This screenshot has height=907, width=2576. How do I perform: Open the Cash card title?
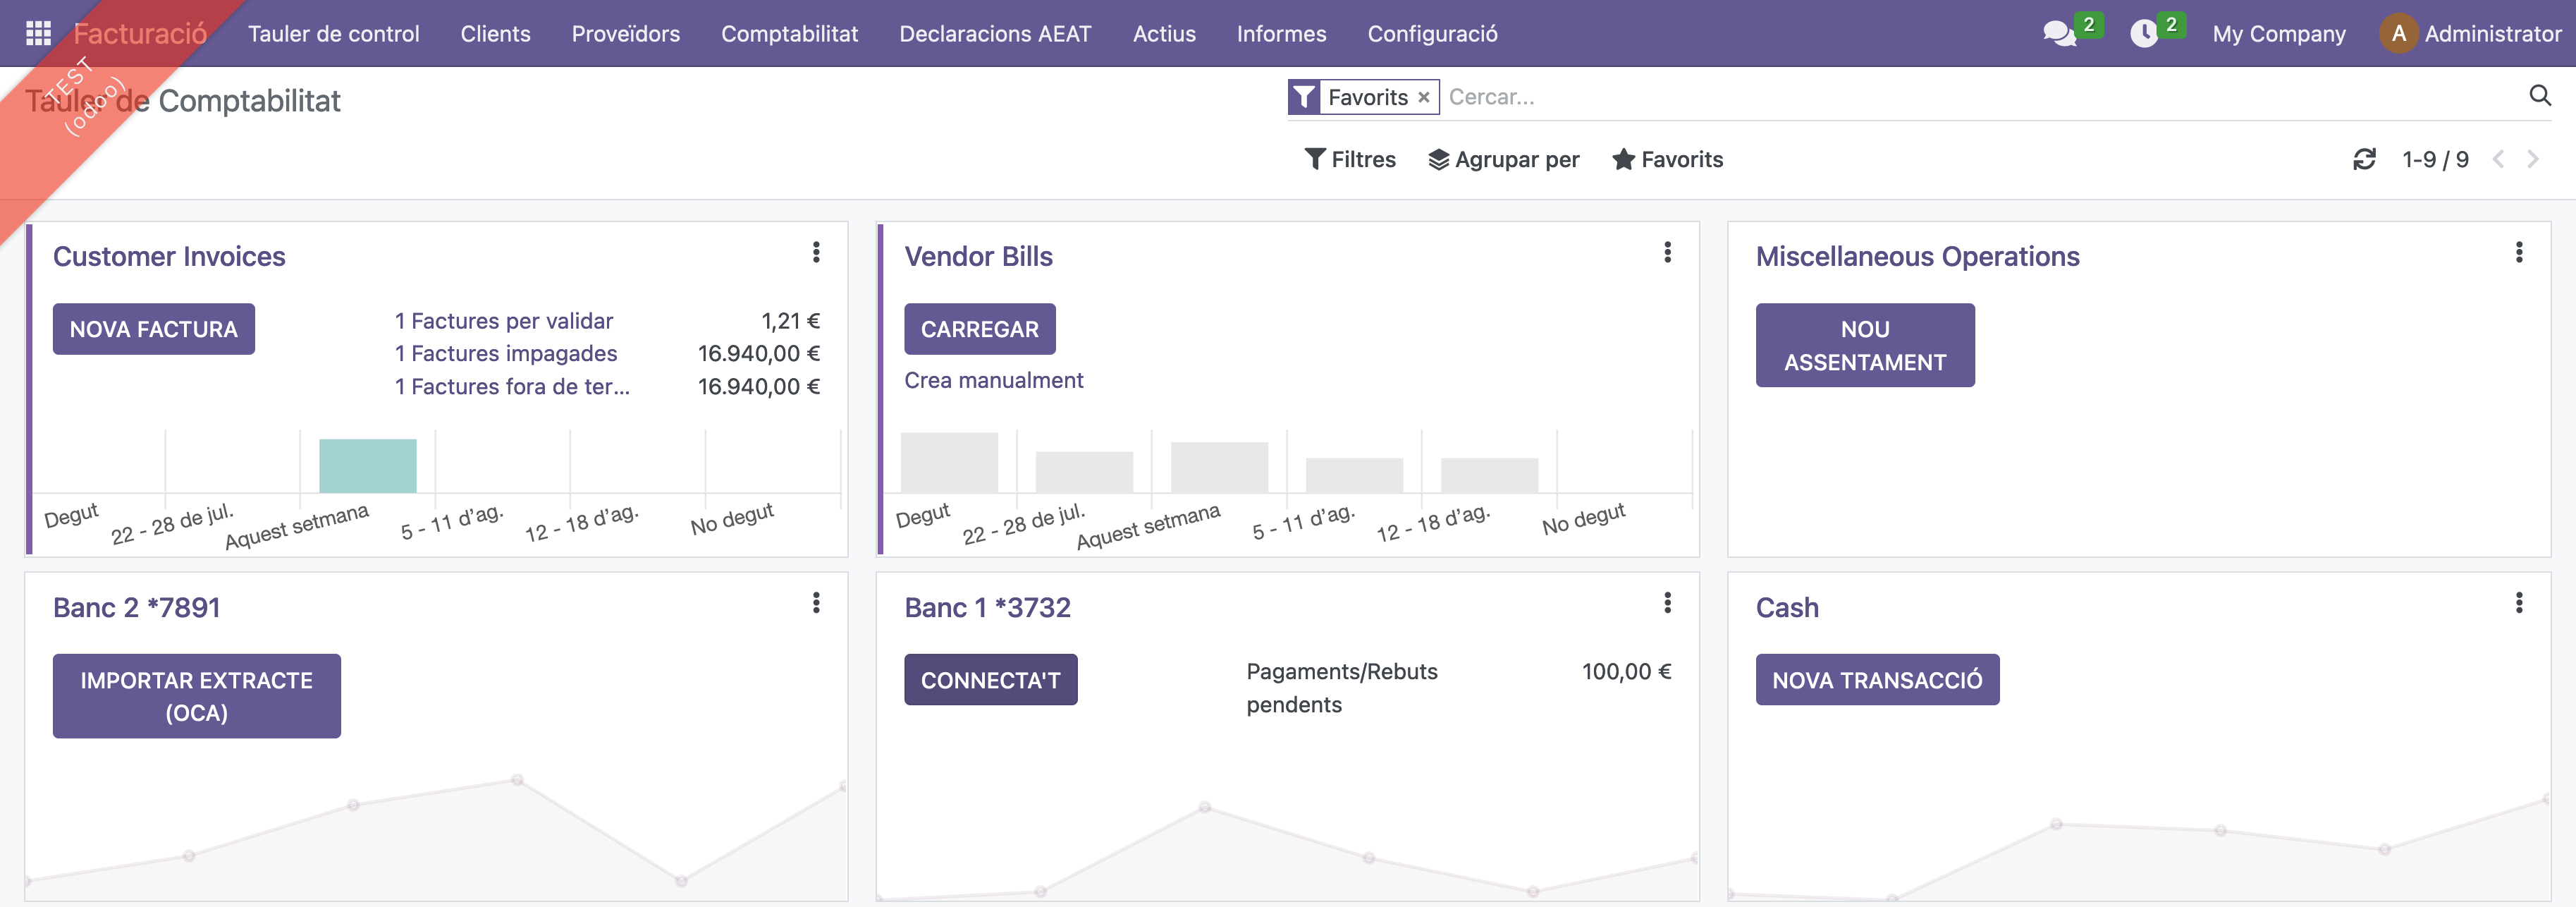(1787, 607)
